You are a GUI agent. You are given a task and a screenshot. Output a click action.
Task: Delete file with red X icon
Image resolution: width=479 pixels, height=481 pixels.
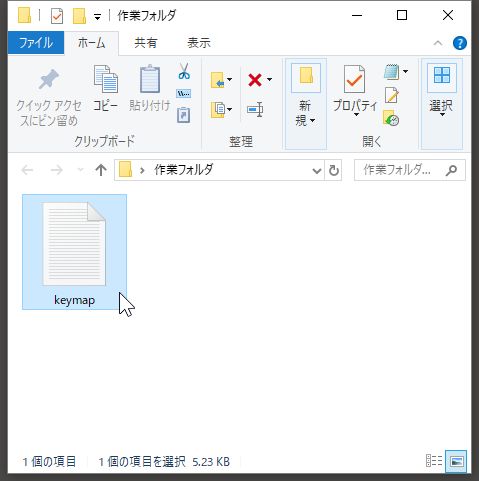(x=255, y=80)
